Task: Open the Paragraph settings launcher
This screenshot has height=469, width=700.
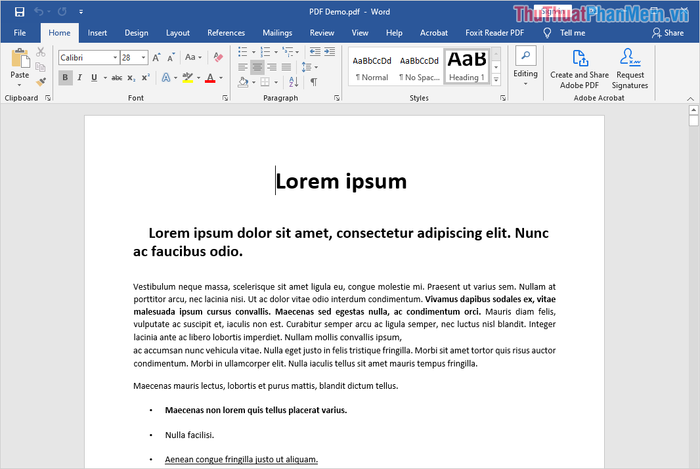Action: point(337,98)
